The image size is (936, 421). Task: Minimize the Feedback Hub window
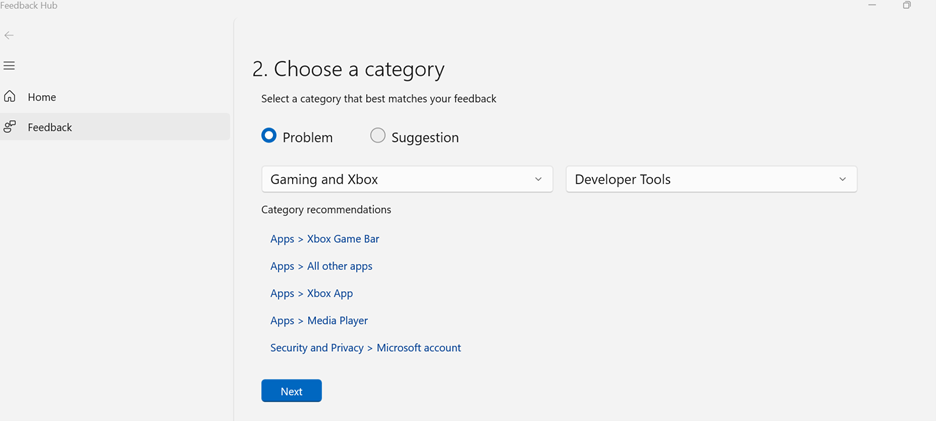[x=873, y=5]
